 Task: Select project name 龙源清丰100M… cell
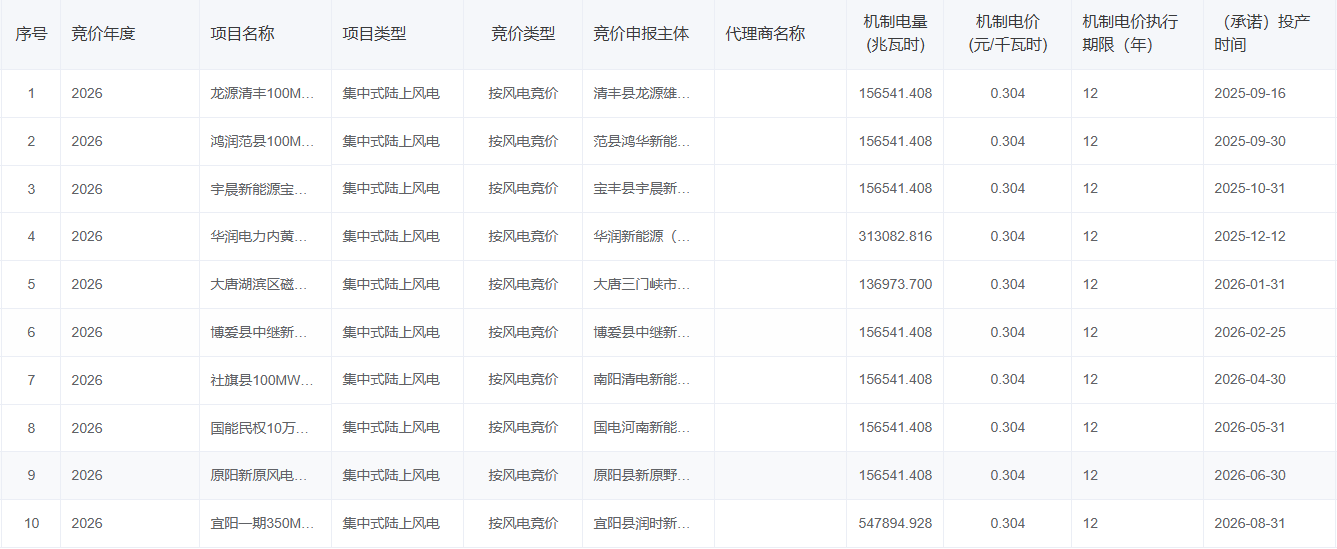tap(263, 94)
